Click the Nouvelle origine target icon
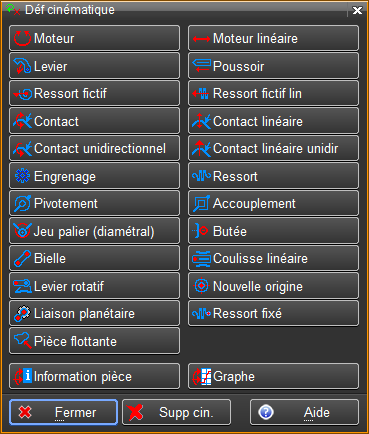 (x=201, y=286)
